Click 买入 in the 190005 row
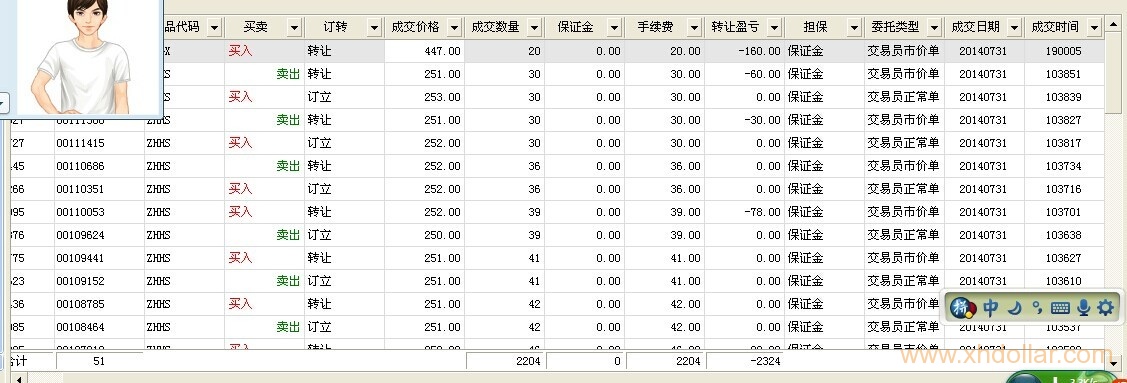Screen dimensions: 1127x383 [x=241, y=51]
